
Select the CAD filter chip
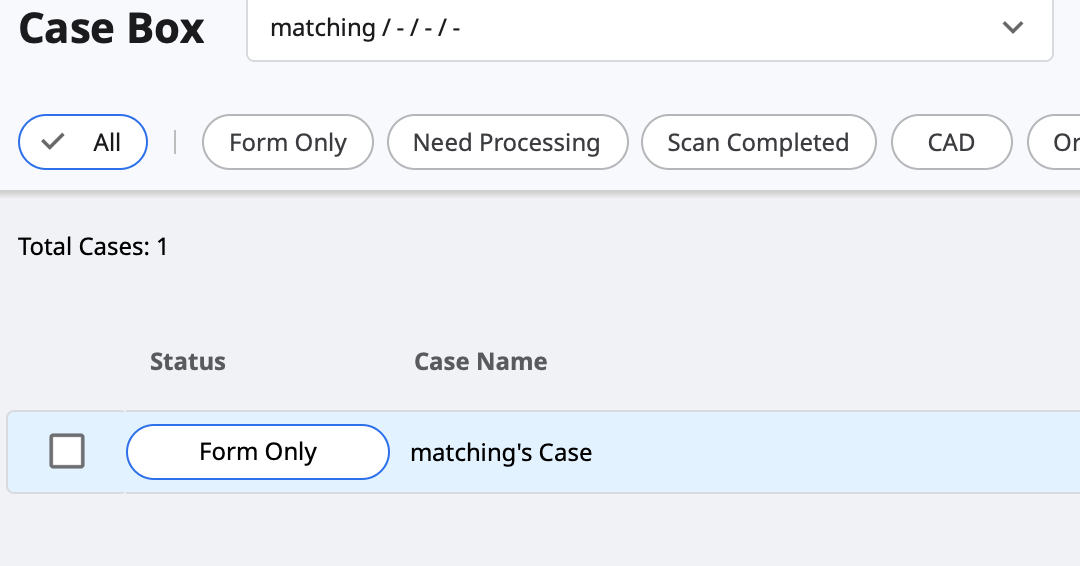951,142
